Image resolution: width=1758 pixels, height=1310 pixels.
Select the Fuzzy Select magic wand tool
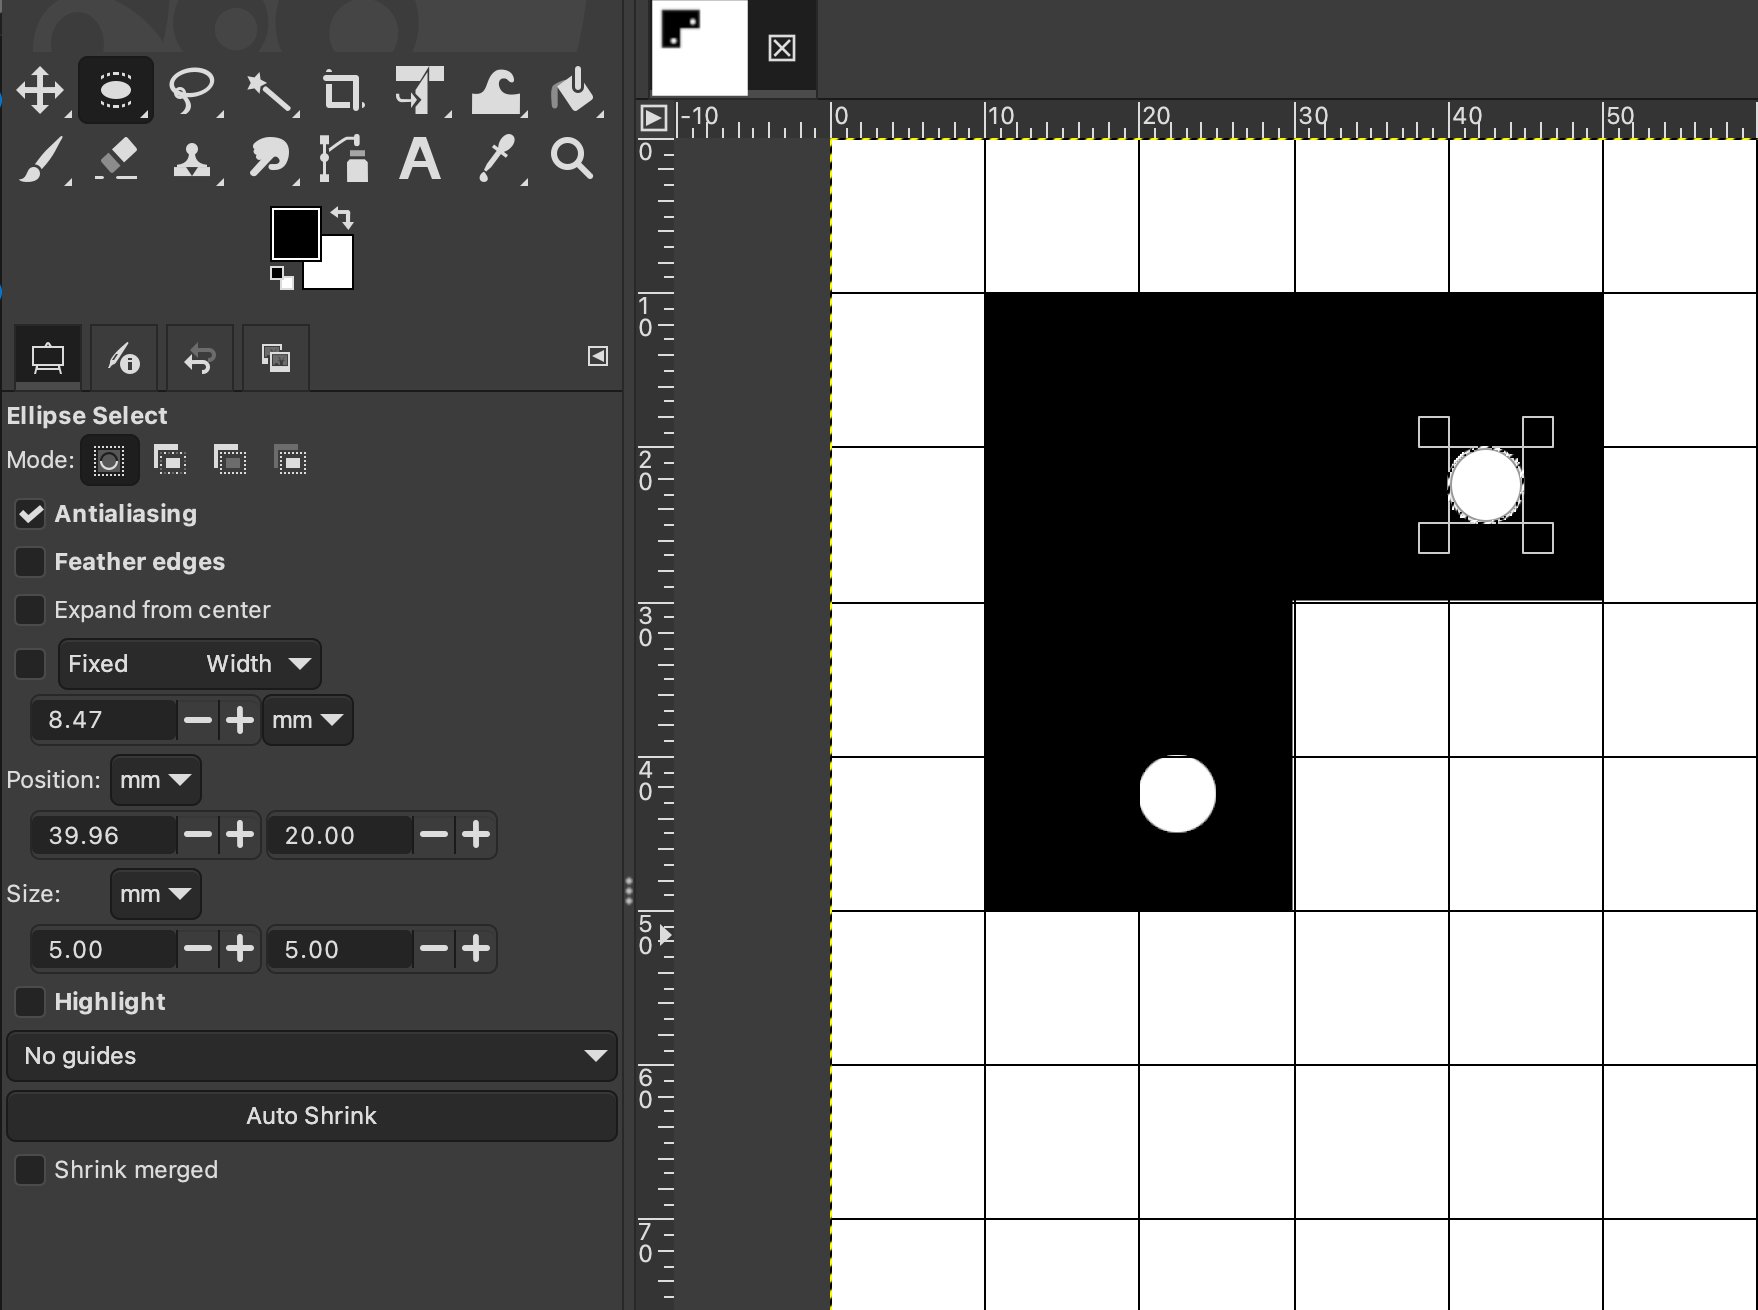tap(268, 92)
